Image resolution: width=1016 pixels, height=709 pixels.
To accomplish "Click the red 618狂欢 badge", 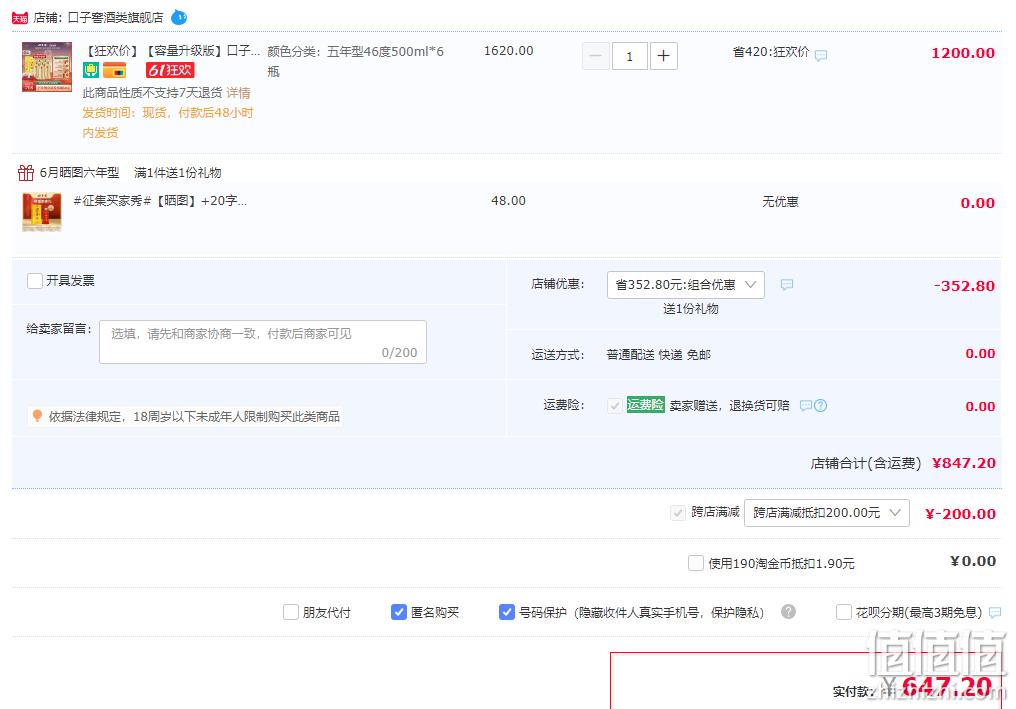I will (x=170, y=70).
